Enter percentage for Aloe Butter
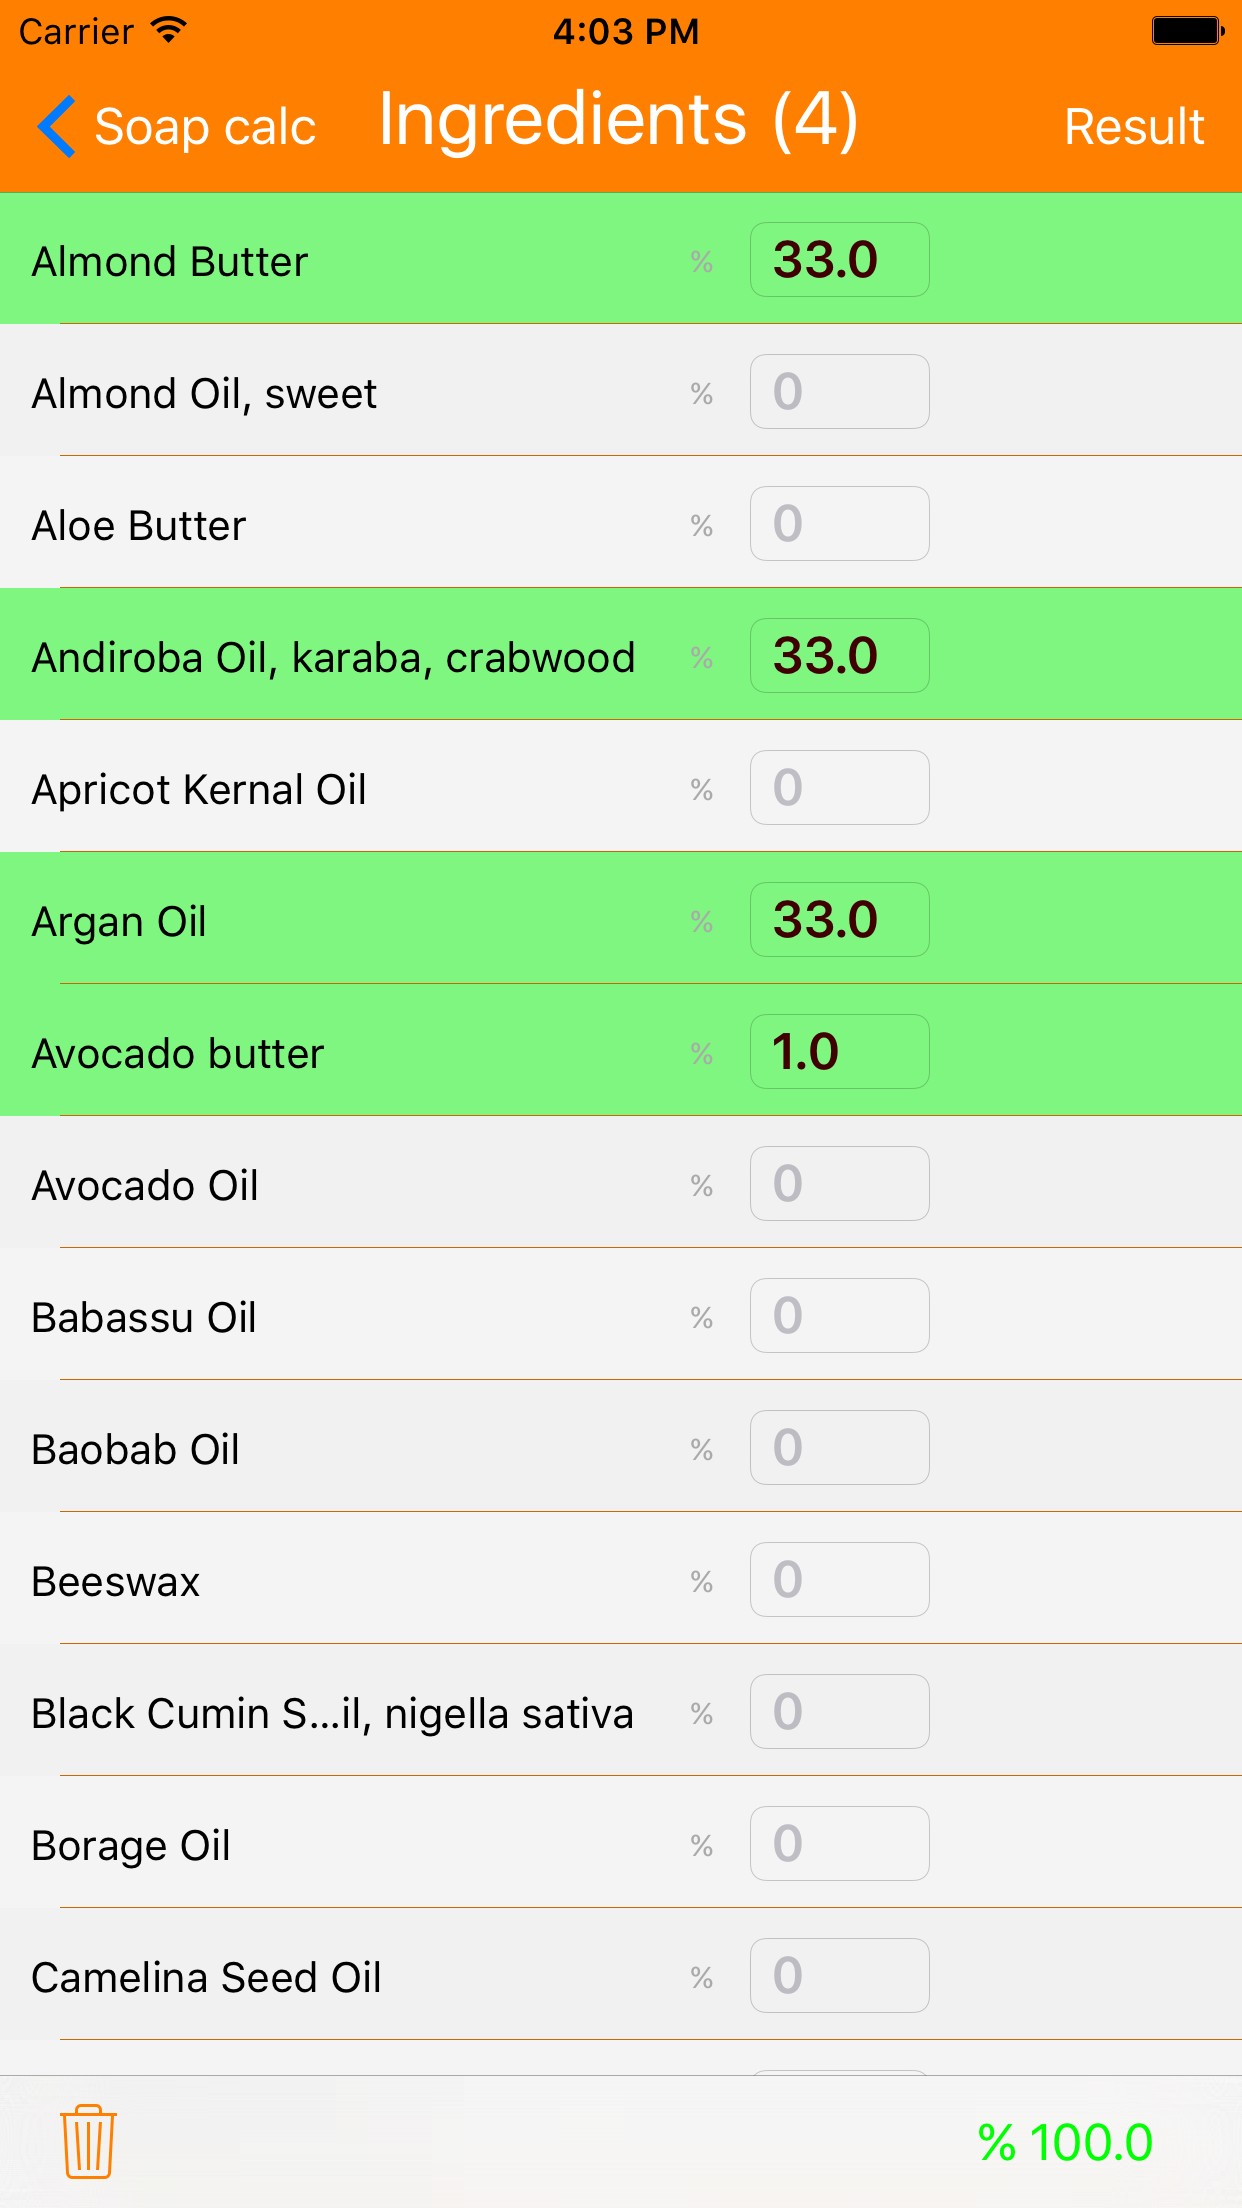The width and height of the screenshot is (1242, 2208). tap(839, 524)
